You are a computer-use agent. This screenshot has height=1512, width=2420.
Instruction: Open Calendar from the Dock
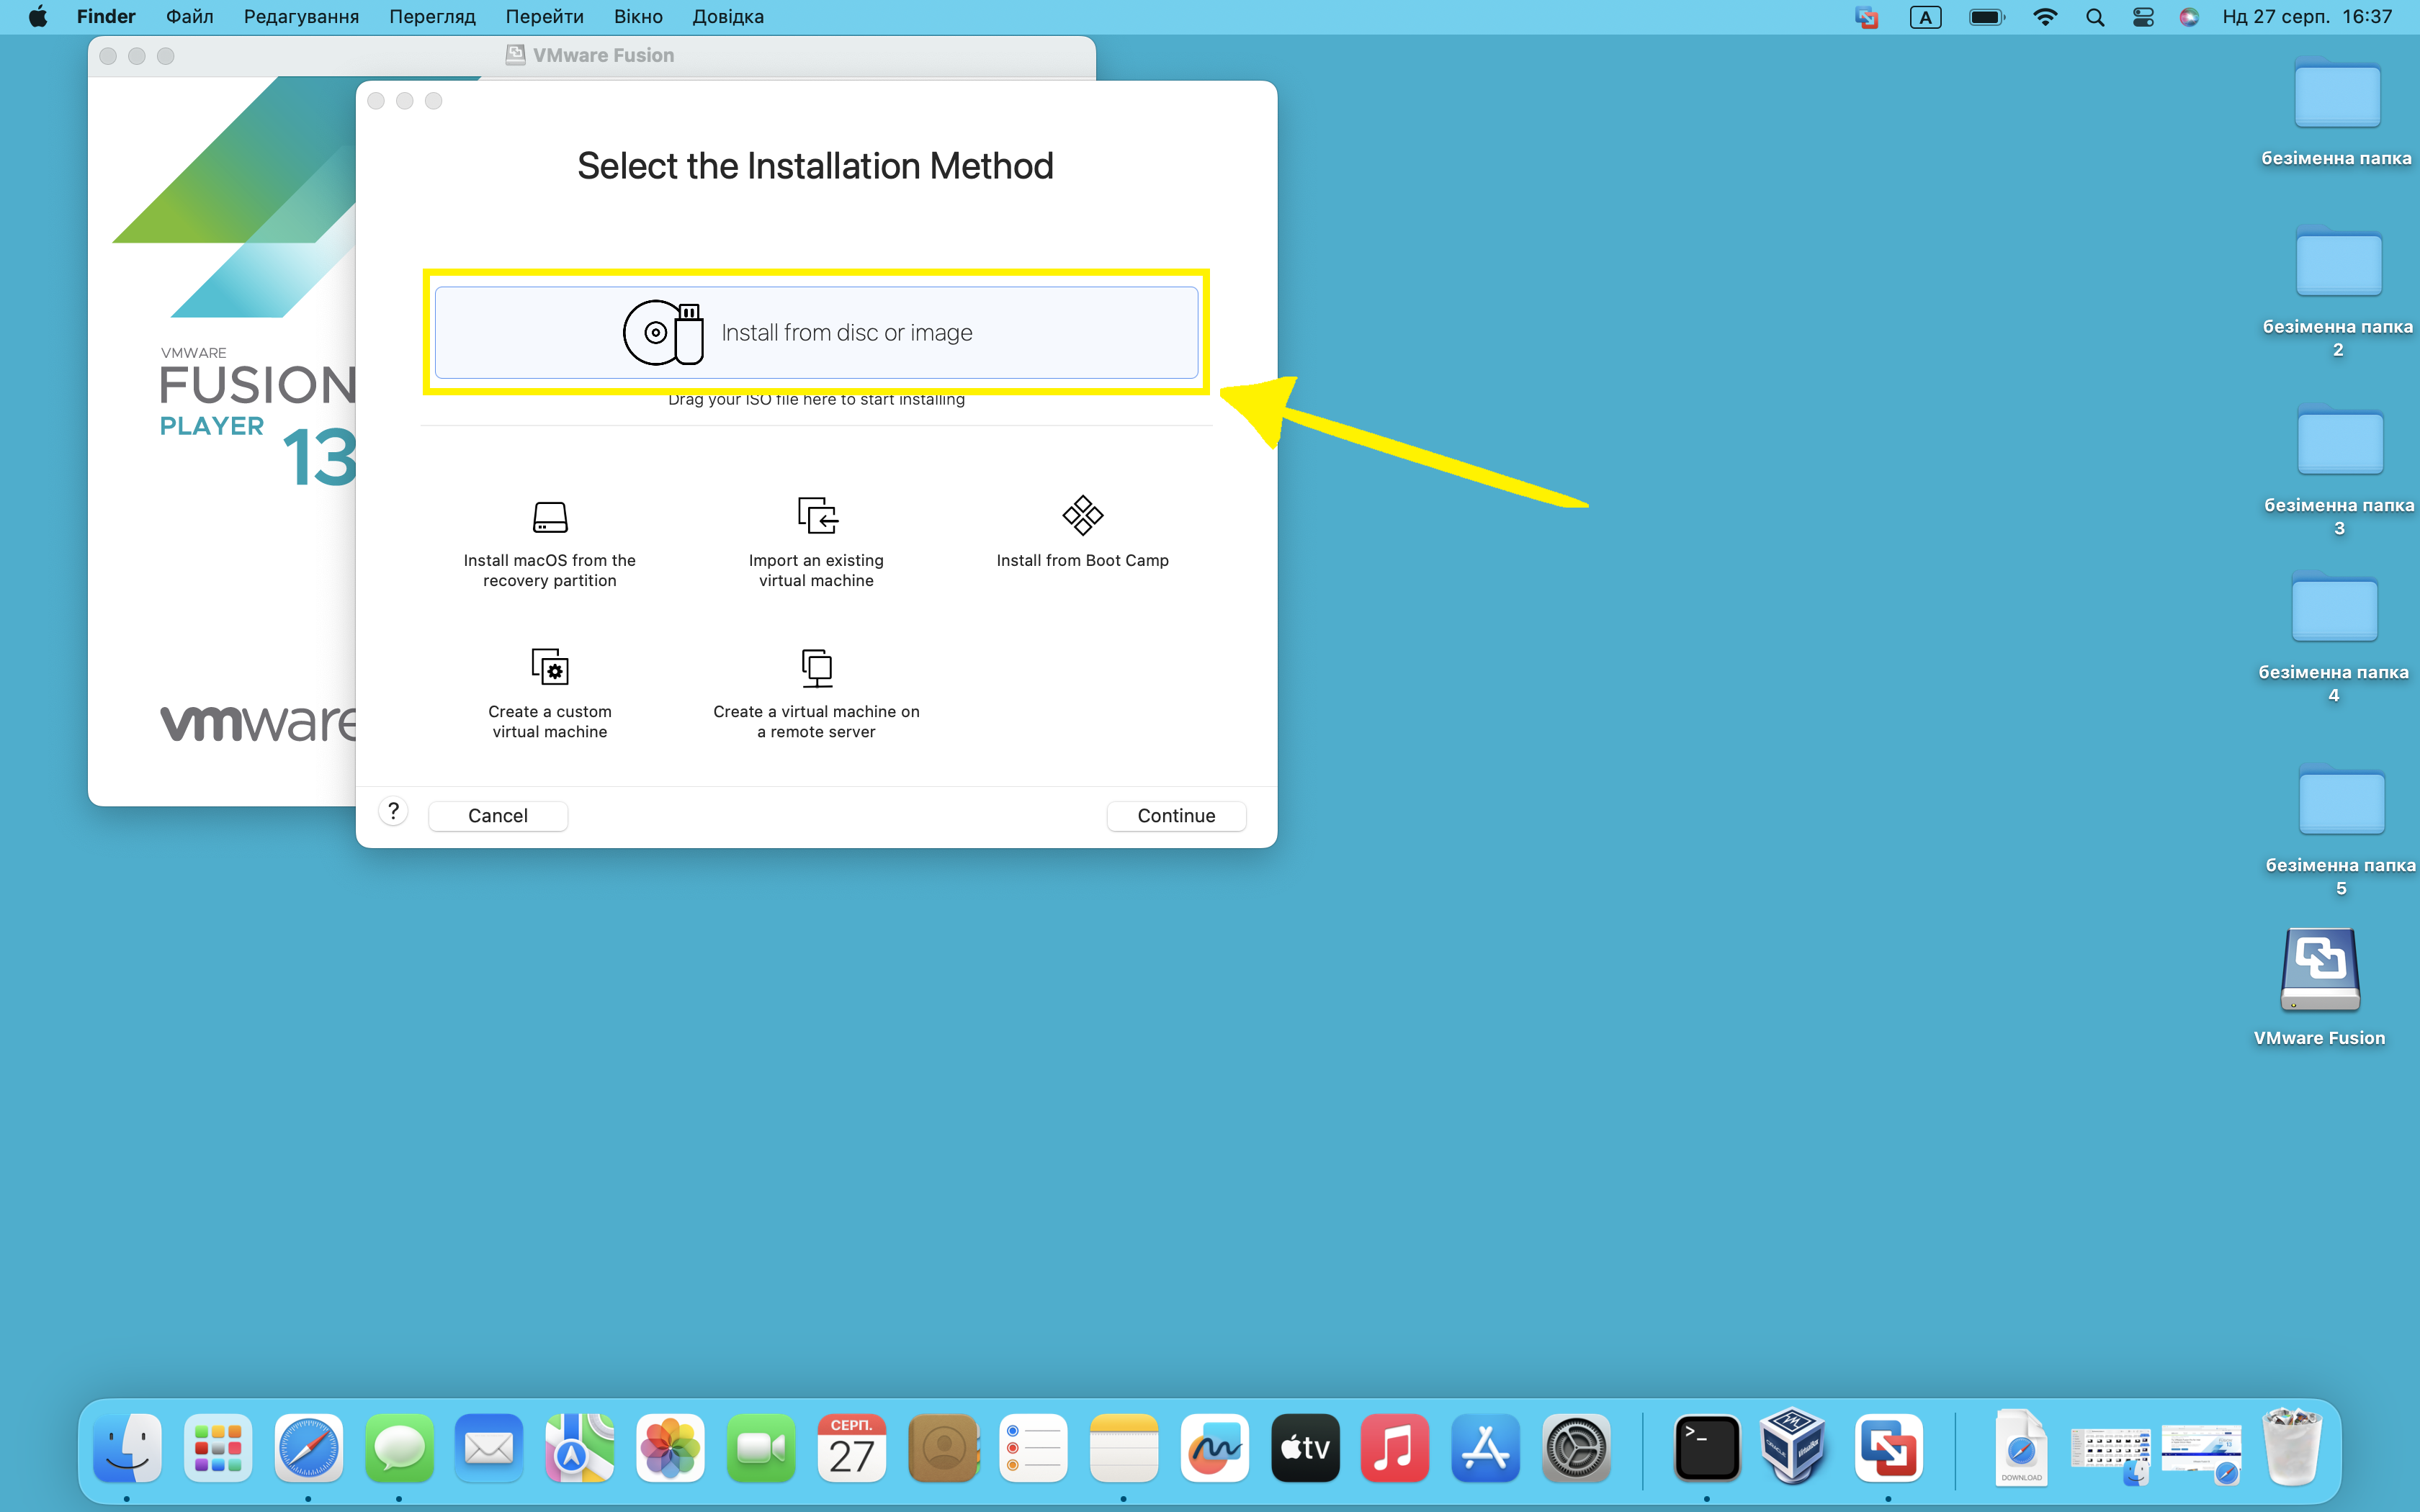click(851, 1447)
